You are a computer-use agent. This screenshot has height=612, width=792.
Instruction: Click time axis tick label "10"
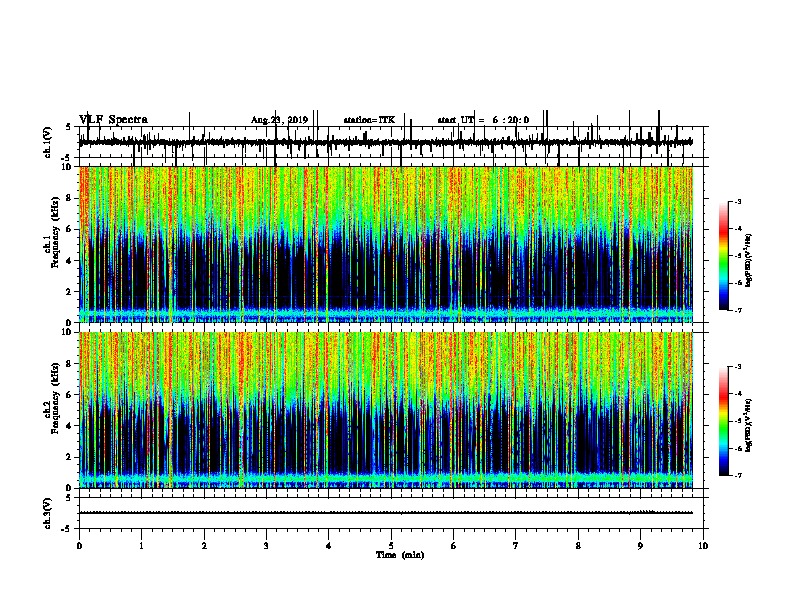[x=703, y=546]
